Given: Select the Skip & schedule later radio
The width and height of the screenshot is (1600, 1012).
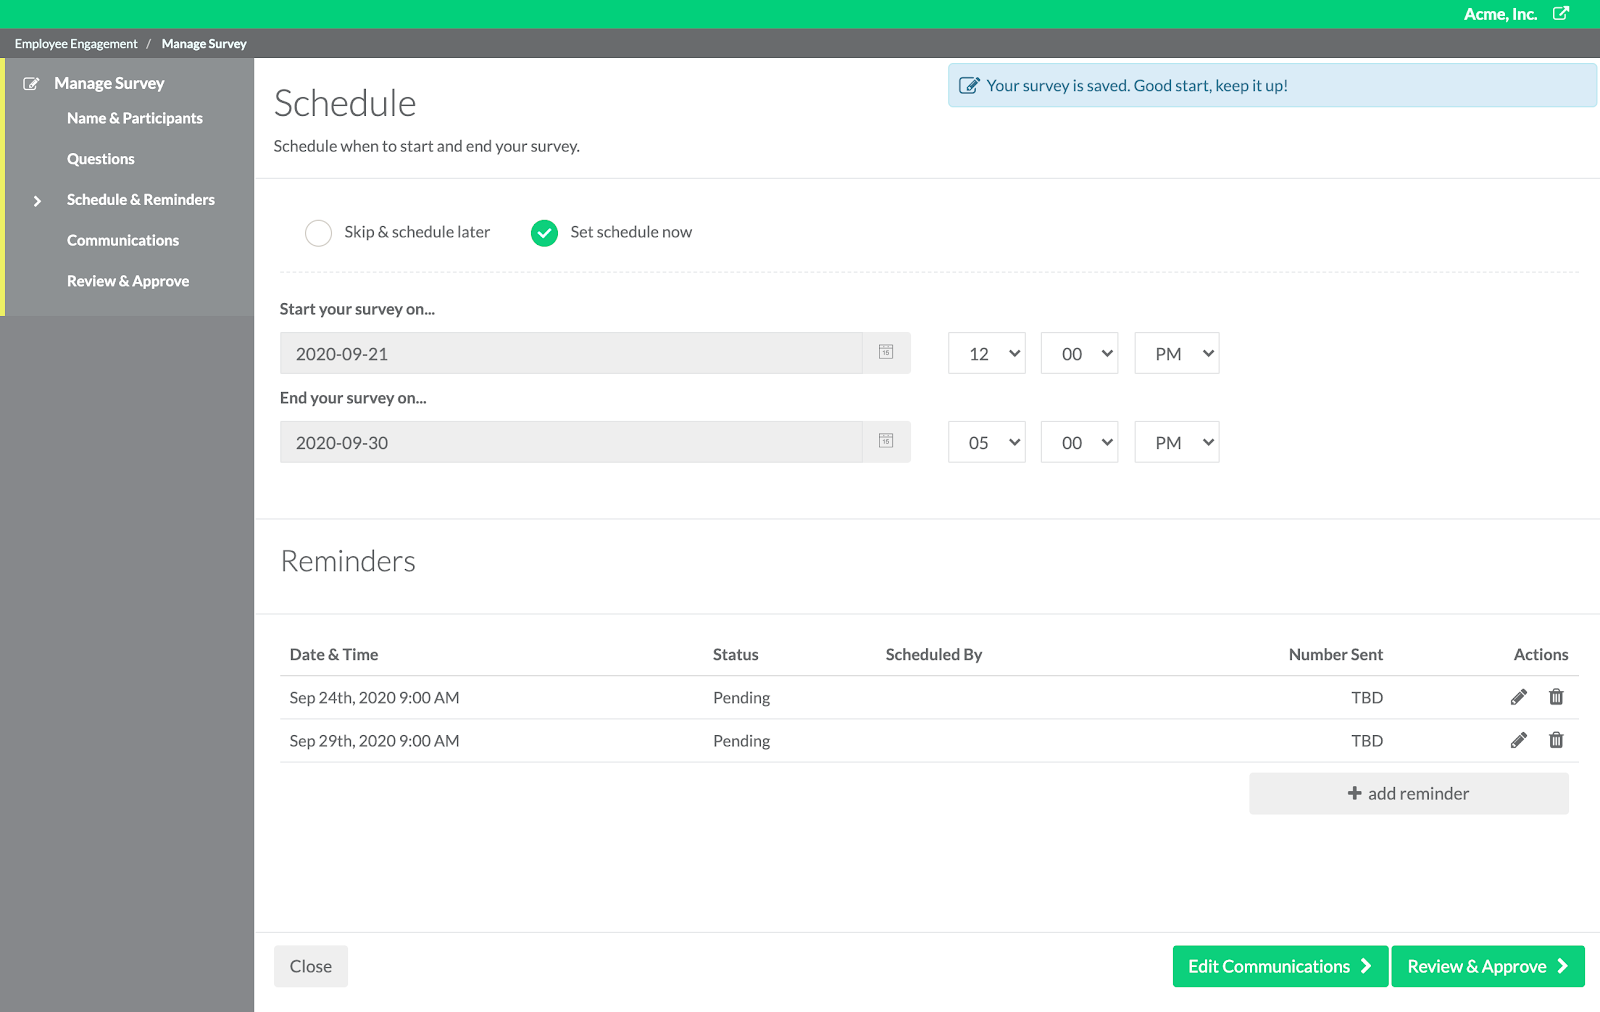Looking at the screenshot, I should coord(318,233).
